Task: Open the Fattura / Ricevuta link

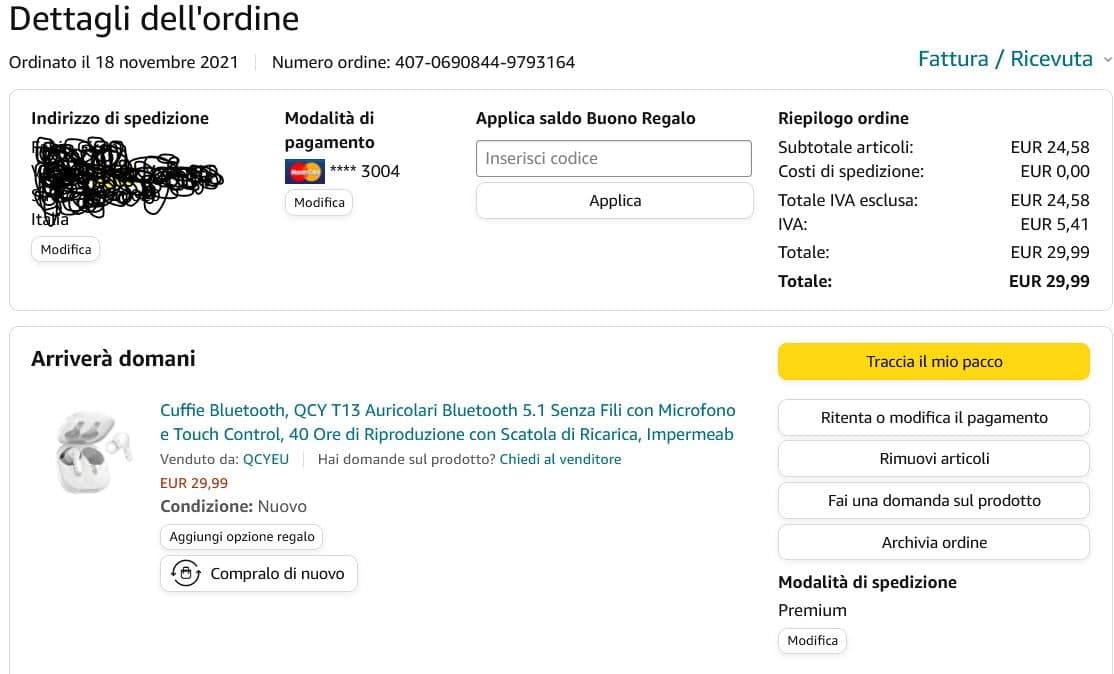Action: 1004,59
